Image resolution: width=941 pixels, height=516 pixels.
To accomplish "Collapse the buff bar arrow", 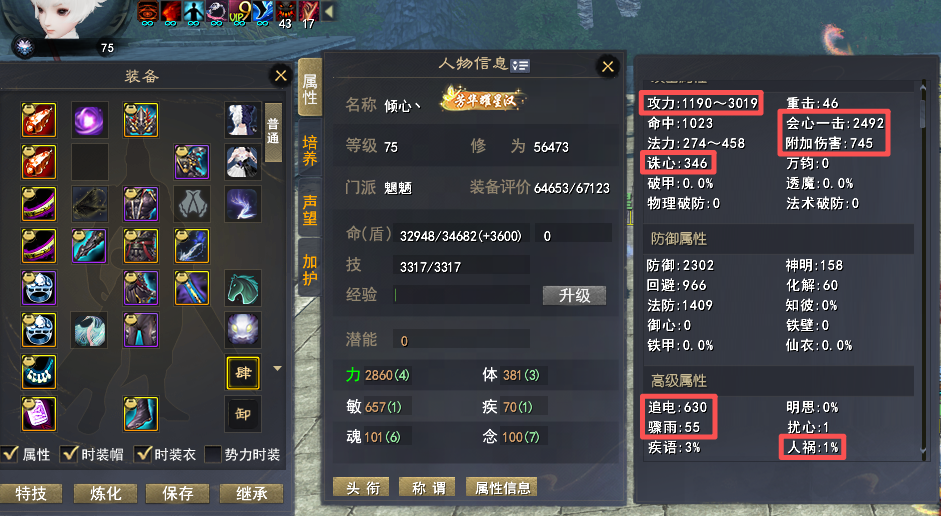I will point(328,11).
